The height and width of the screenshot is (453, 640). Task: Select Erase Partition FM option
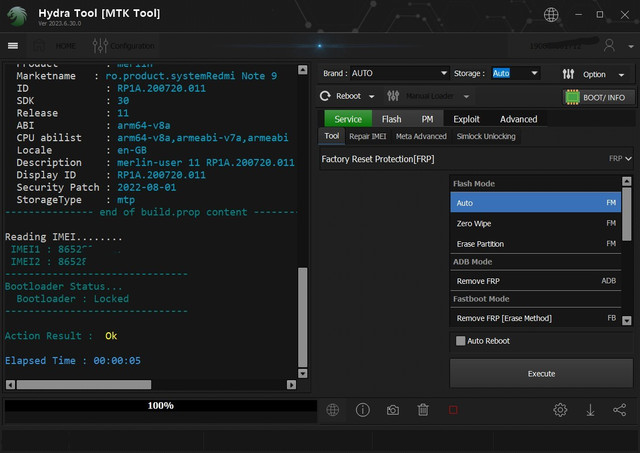click(536, 244)
